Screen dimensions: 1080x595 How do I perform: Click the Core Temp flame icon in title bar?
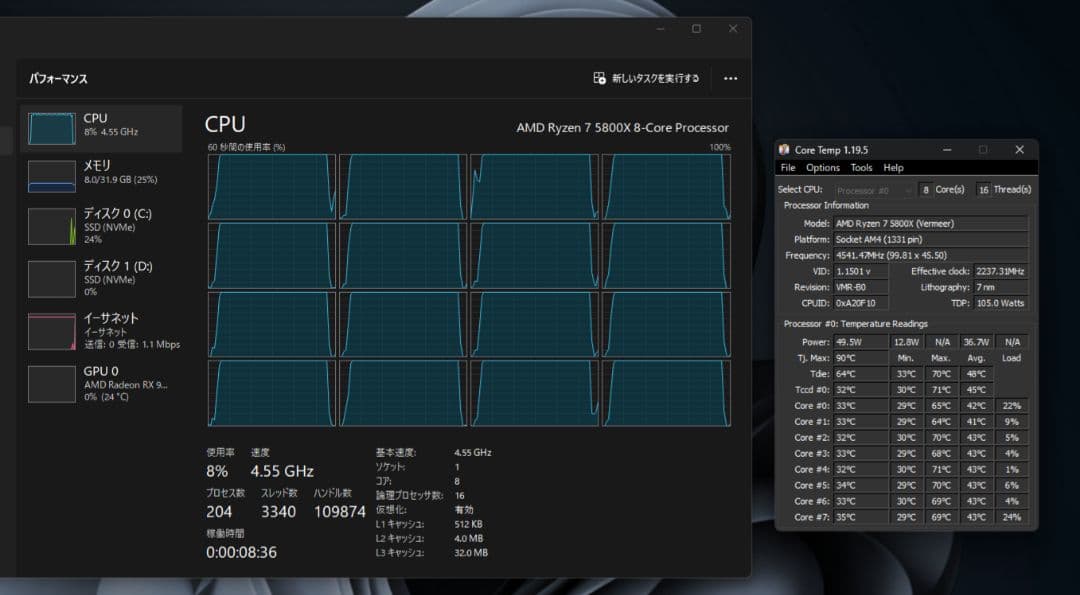781,149
